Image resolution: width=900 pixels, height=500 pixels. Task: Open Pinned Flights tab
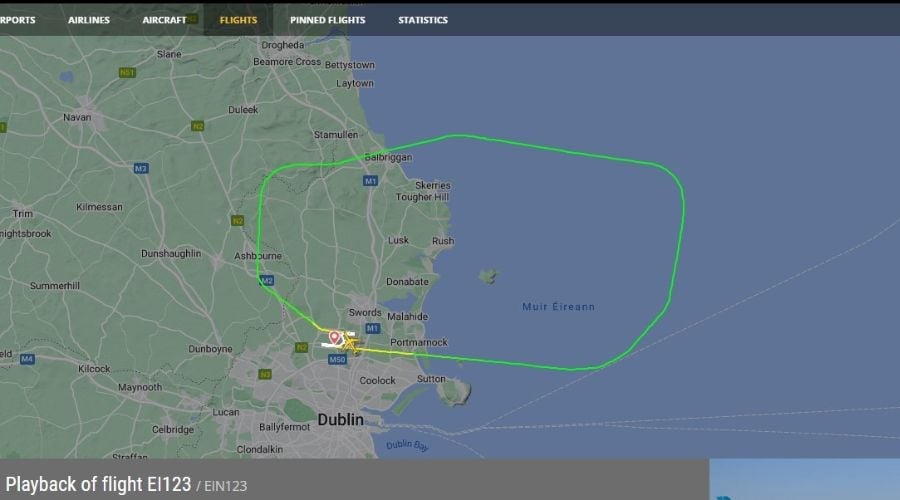(327, 20)
